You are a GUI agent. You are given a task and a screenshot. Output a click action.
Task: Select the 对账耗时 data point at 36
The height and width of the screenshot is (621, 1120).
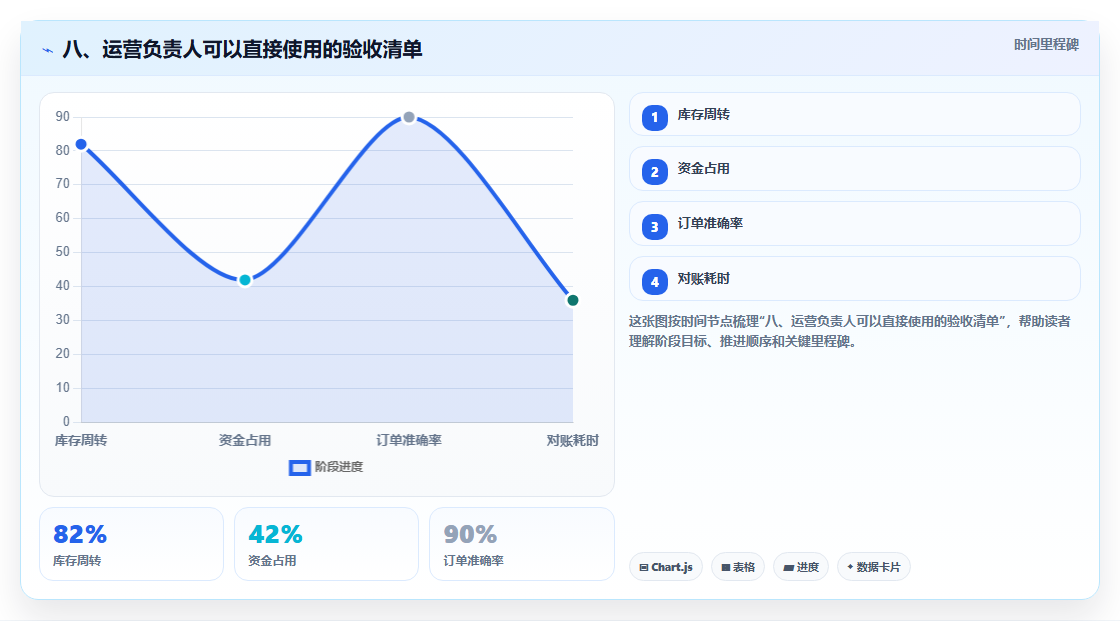click(x=572, y=300)
